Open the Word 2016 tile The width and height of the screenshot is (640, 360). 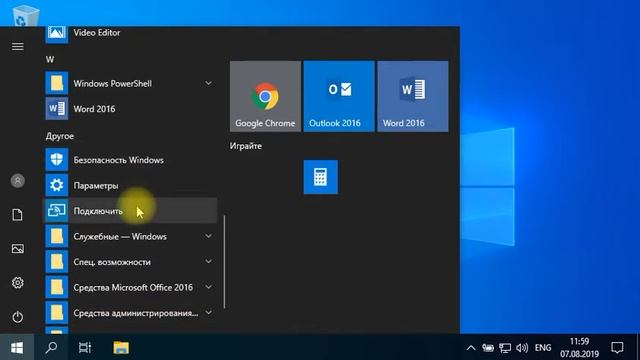pos(413,96)
